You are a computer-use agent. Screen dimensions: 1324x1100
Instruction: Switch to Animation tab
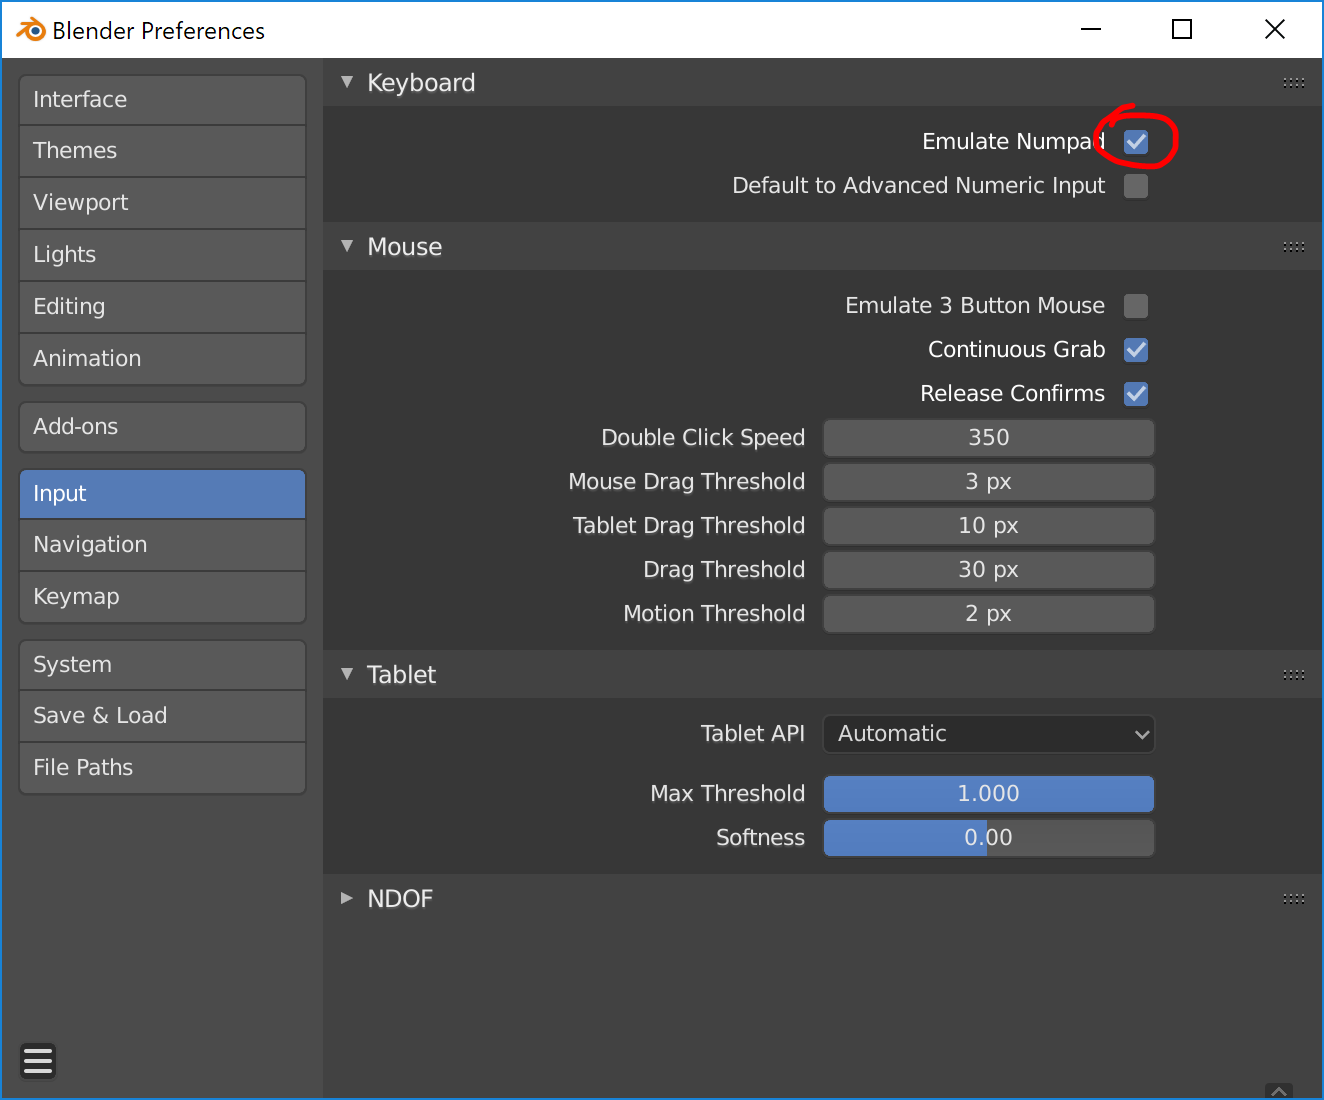(x=162, y=359)
